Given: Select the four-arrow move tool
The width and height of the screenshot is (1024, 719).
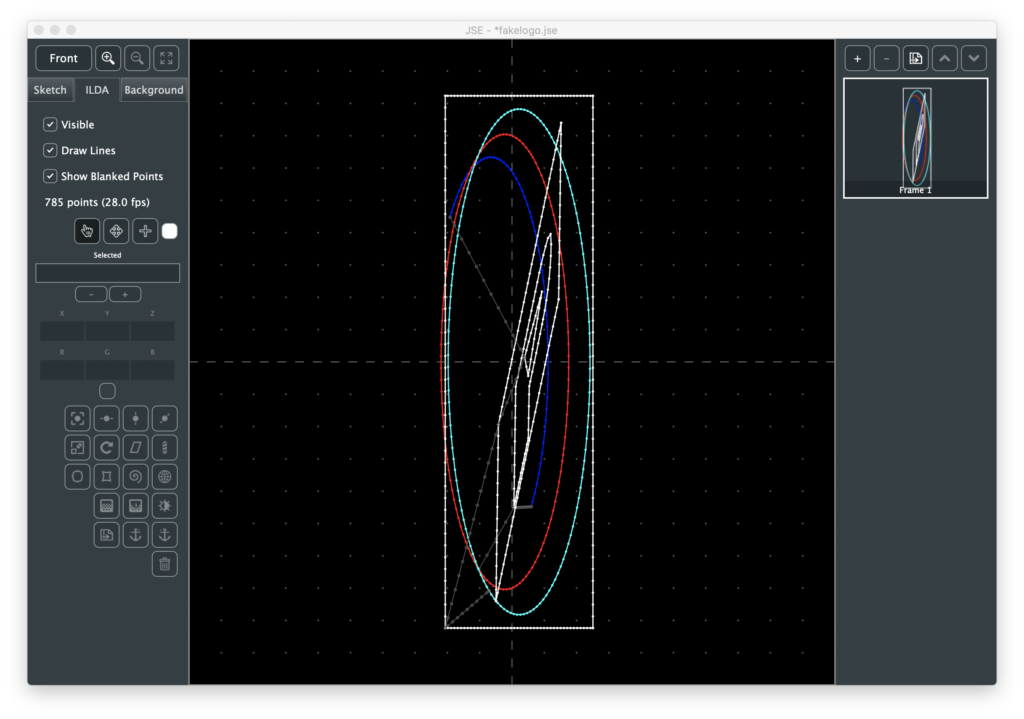Looking at the screenshot, I should click(x=116, y=231).
